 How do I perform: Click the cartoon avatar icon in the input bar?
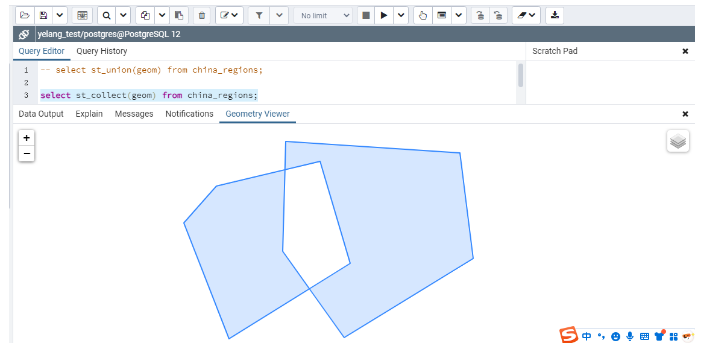pyautogui.click(x=687, y=336)
